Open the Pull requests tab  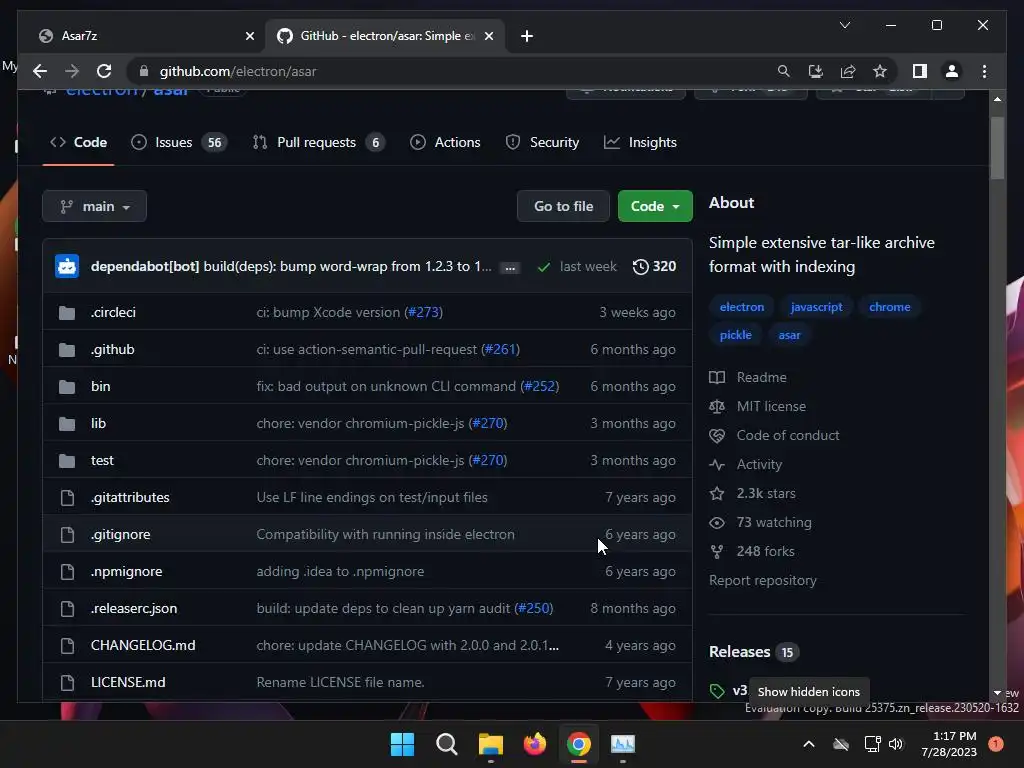pos(319,142)
